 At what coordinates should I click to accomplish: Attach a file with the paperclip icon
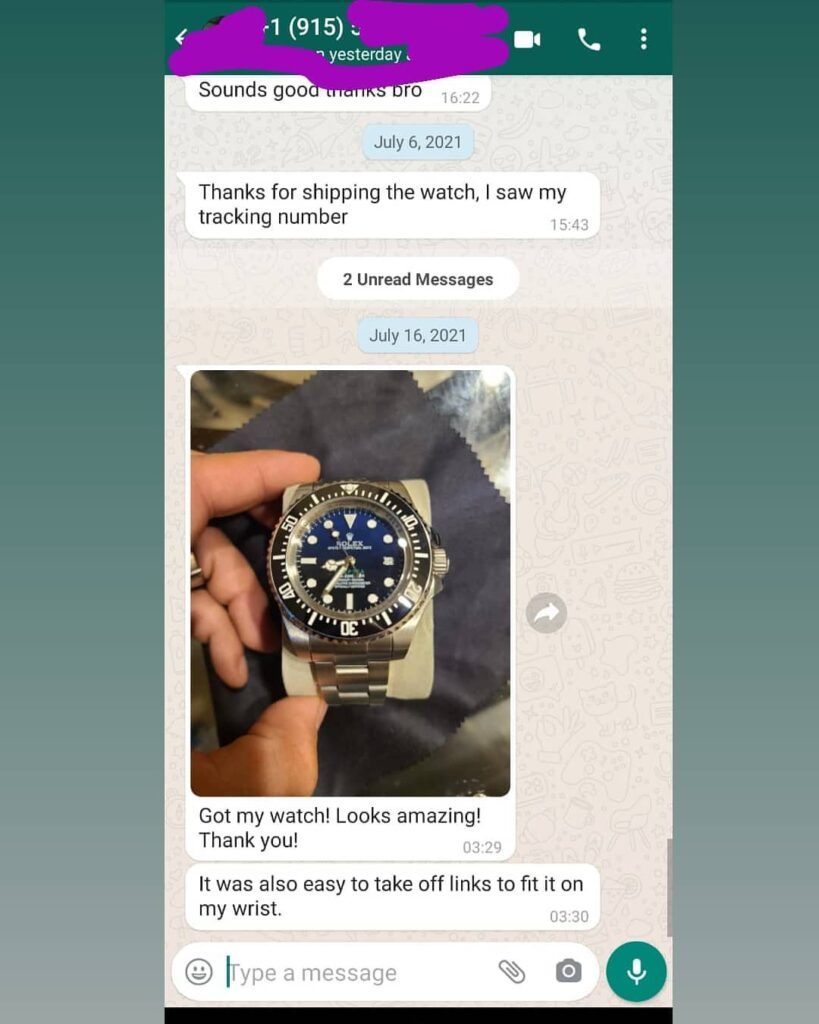coord(512,972)
